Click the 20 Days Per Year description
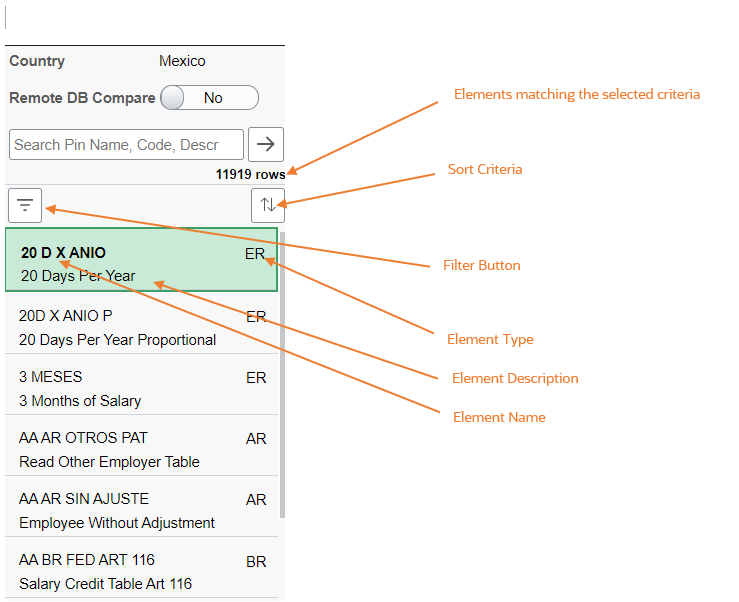Viewport: 739px width, 602px height. (77, 276)
